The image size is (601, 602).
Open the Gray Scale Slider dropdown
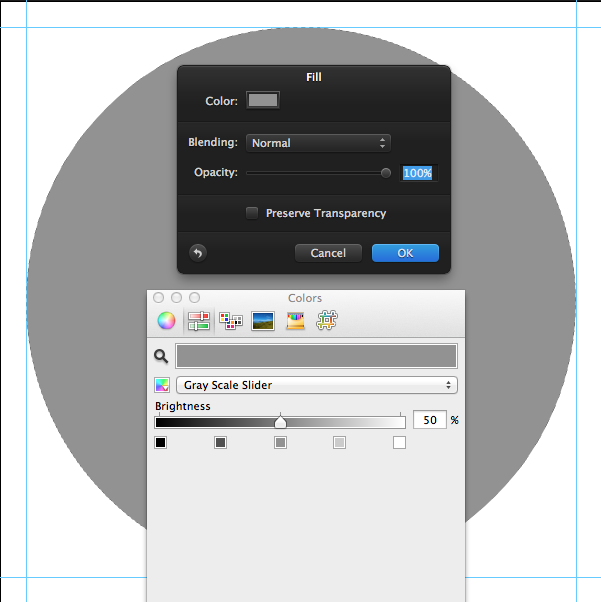tap(317, 385)
